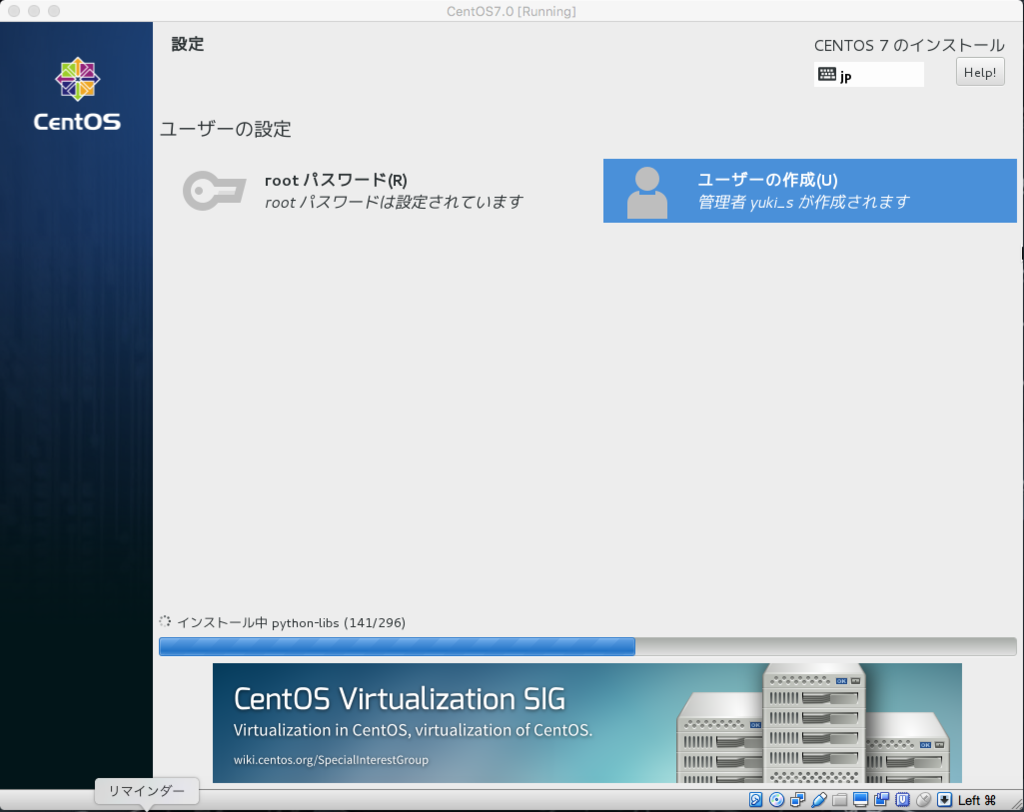Click the Help! button
Screen dimensions: 1024x812
click(x=980, y=73)
